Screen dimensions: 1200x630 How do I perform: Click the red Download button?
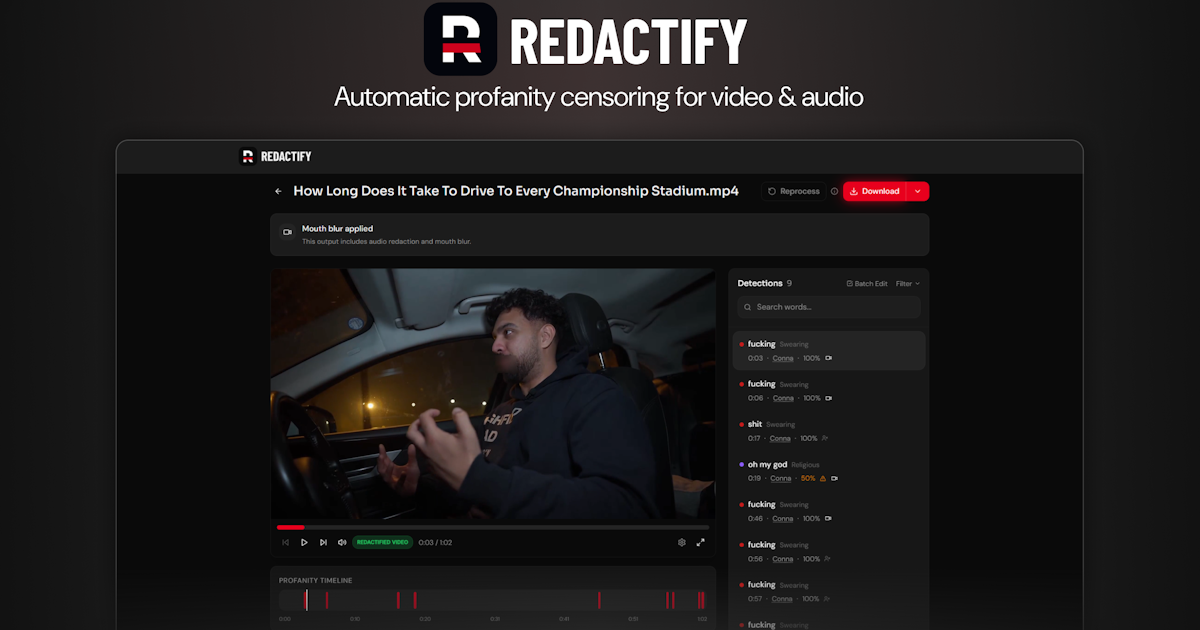coord(874,191)
